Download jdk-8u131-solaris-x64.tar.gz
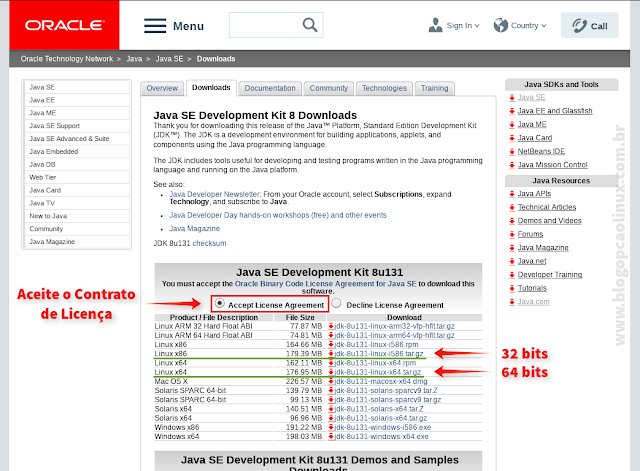The image size is (640, 471). (x=380, y=418)
